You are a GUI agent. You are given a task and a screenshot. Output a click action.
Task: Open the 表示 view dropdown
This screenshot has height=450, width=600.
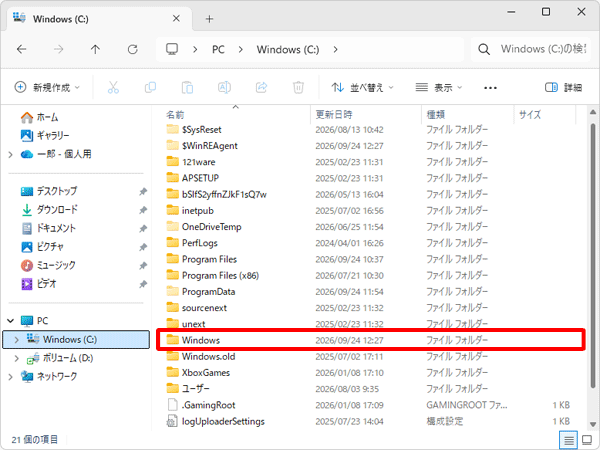click(439, 88)
